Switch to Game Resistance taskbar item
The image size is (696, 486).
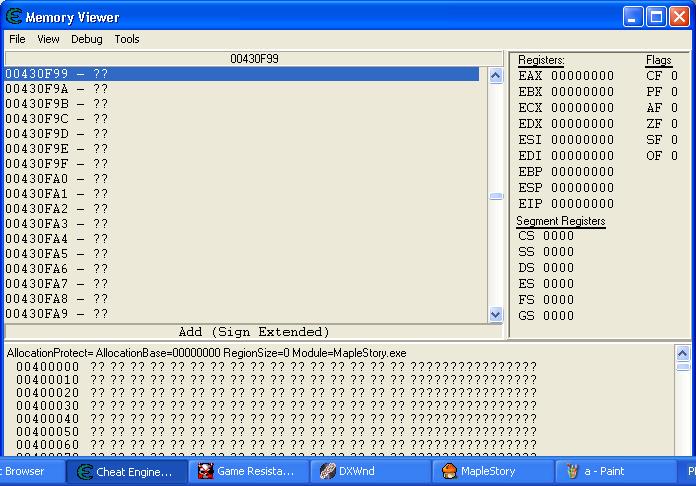click(249, 471)
